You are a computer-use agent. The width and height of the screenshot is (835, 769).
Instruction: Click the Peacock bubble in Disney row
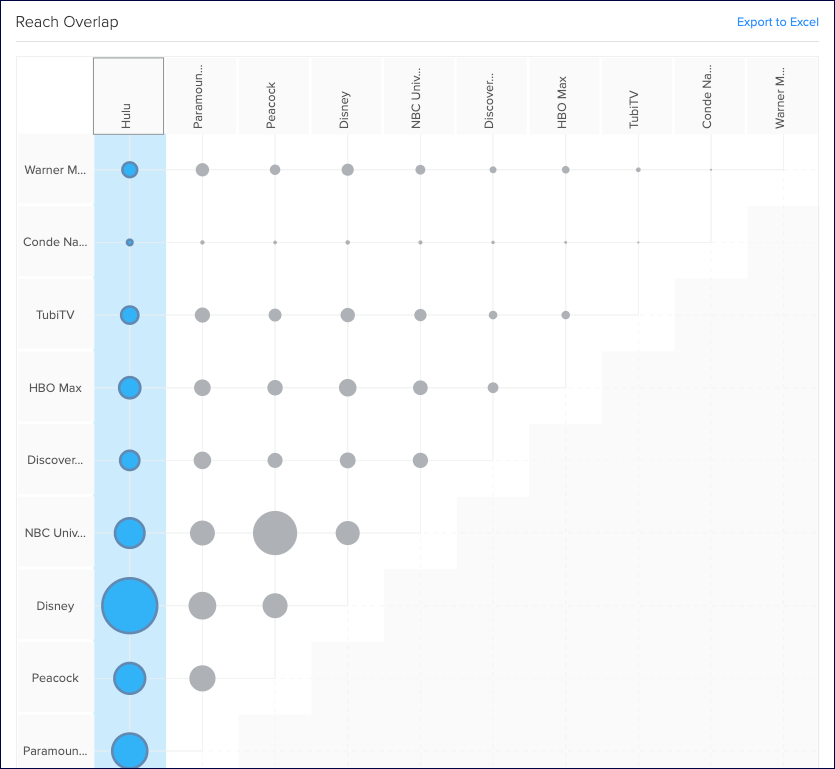pos(275,606)
